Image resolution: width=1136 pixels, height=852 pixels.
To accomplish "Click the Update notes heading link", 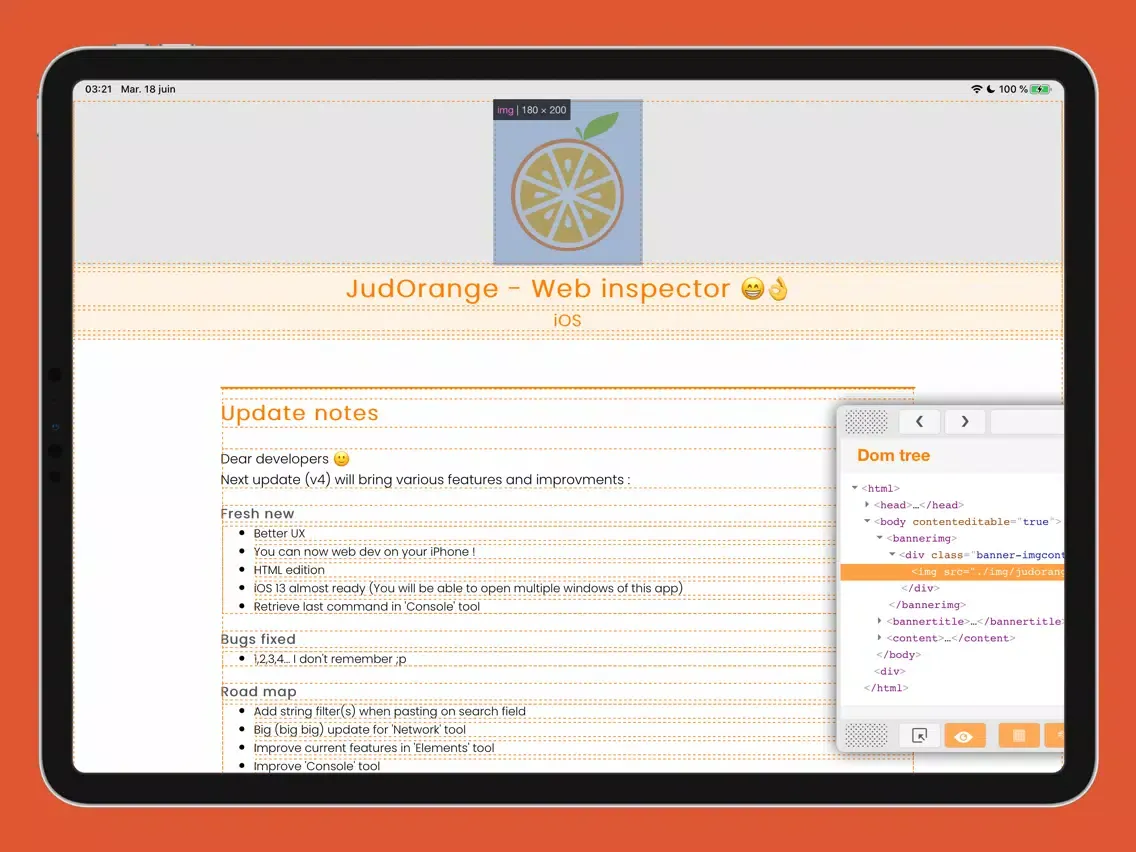I will pyautogui.click(x=299, y=412).
